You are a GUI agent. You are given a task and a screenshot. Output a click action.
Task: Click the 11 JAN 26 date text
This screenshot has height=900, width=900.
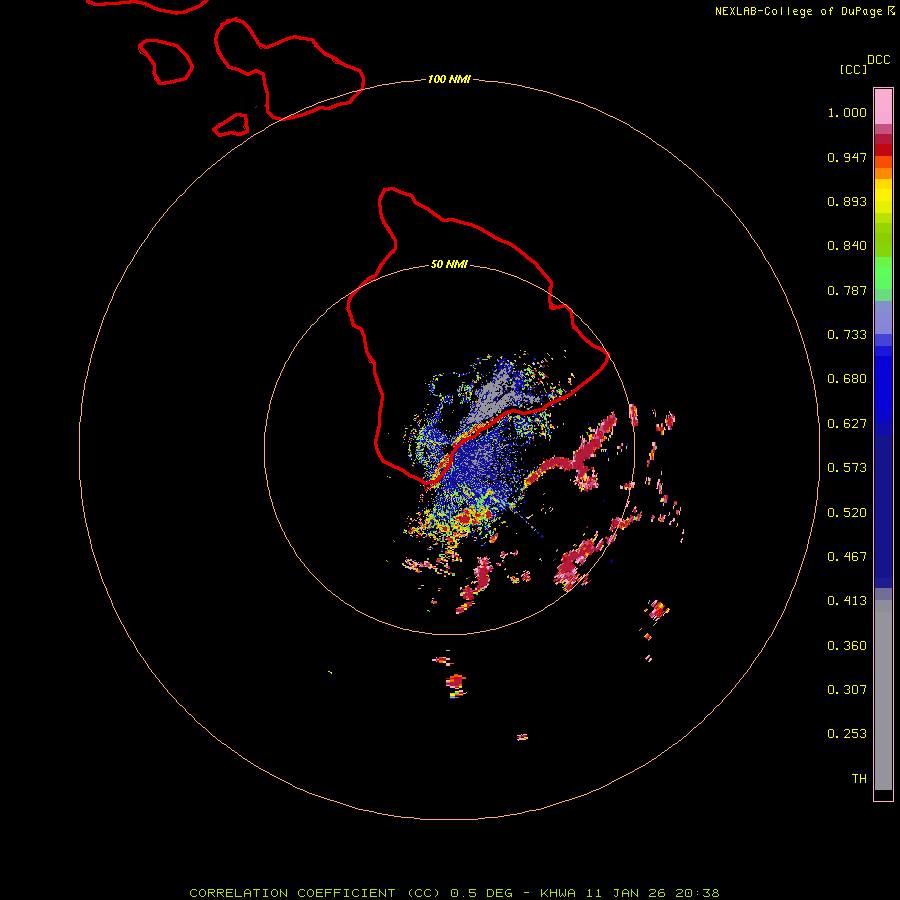(625, 893)
